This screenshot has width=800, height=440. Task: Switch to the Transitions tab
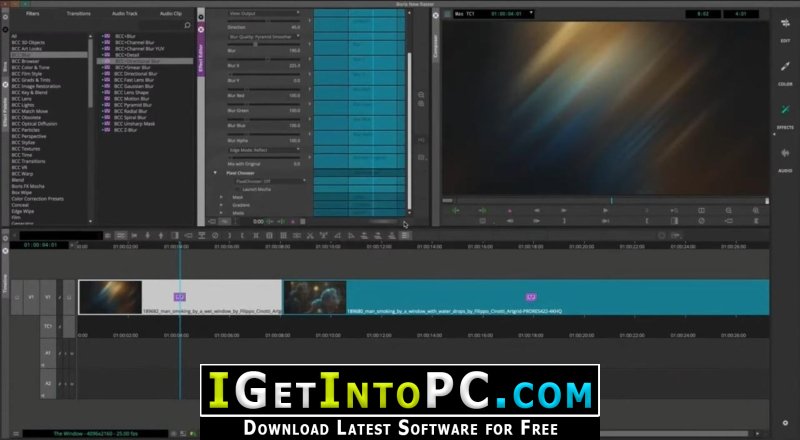click(x=79, y=13)
